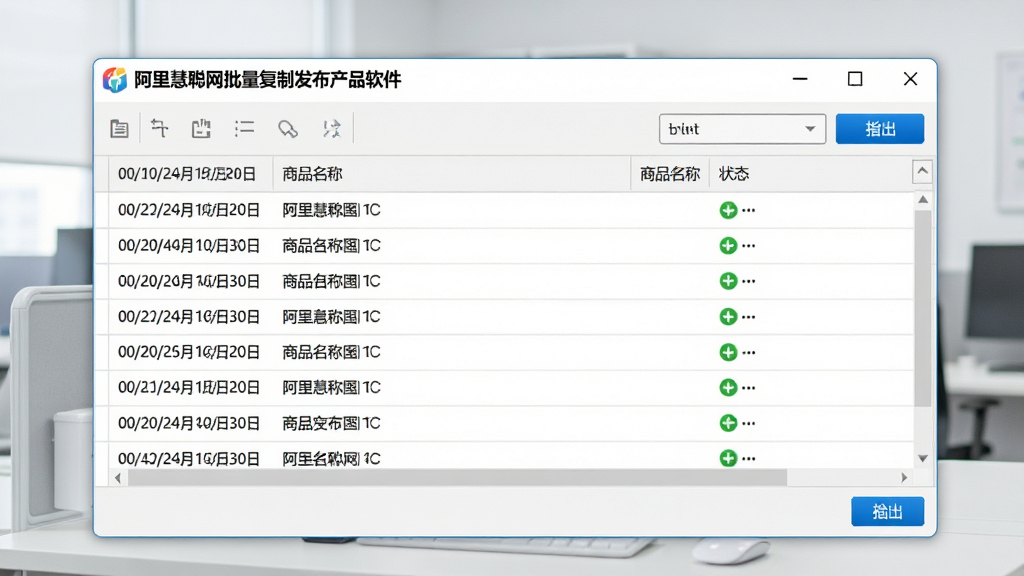Maximize the application window
1024x576 pixels.
[x=855, y=79]
